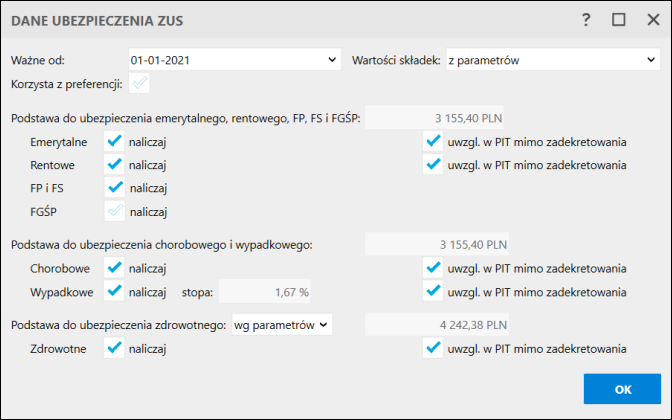Toggle Korzysta z preferencji checkbox
Screen dimensions: 672x420
tap(139, 84)
